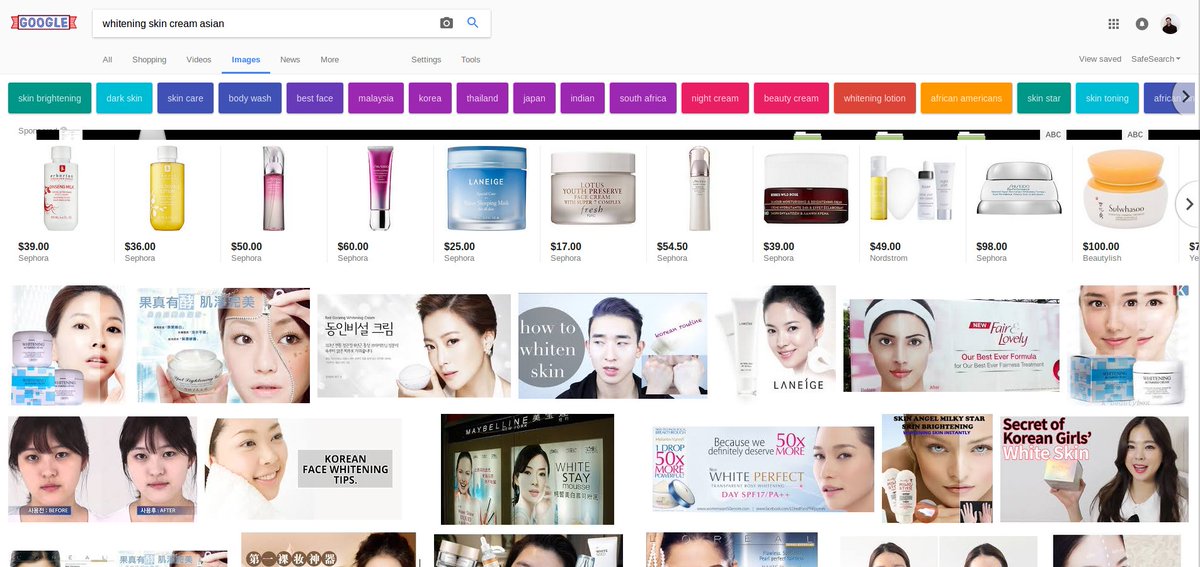Filter by the 'japan' chip
The width and height of the screenshot is (1200, 567).
point(534,98)
